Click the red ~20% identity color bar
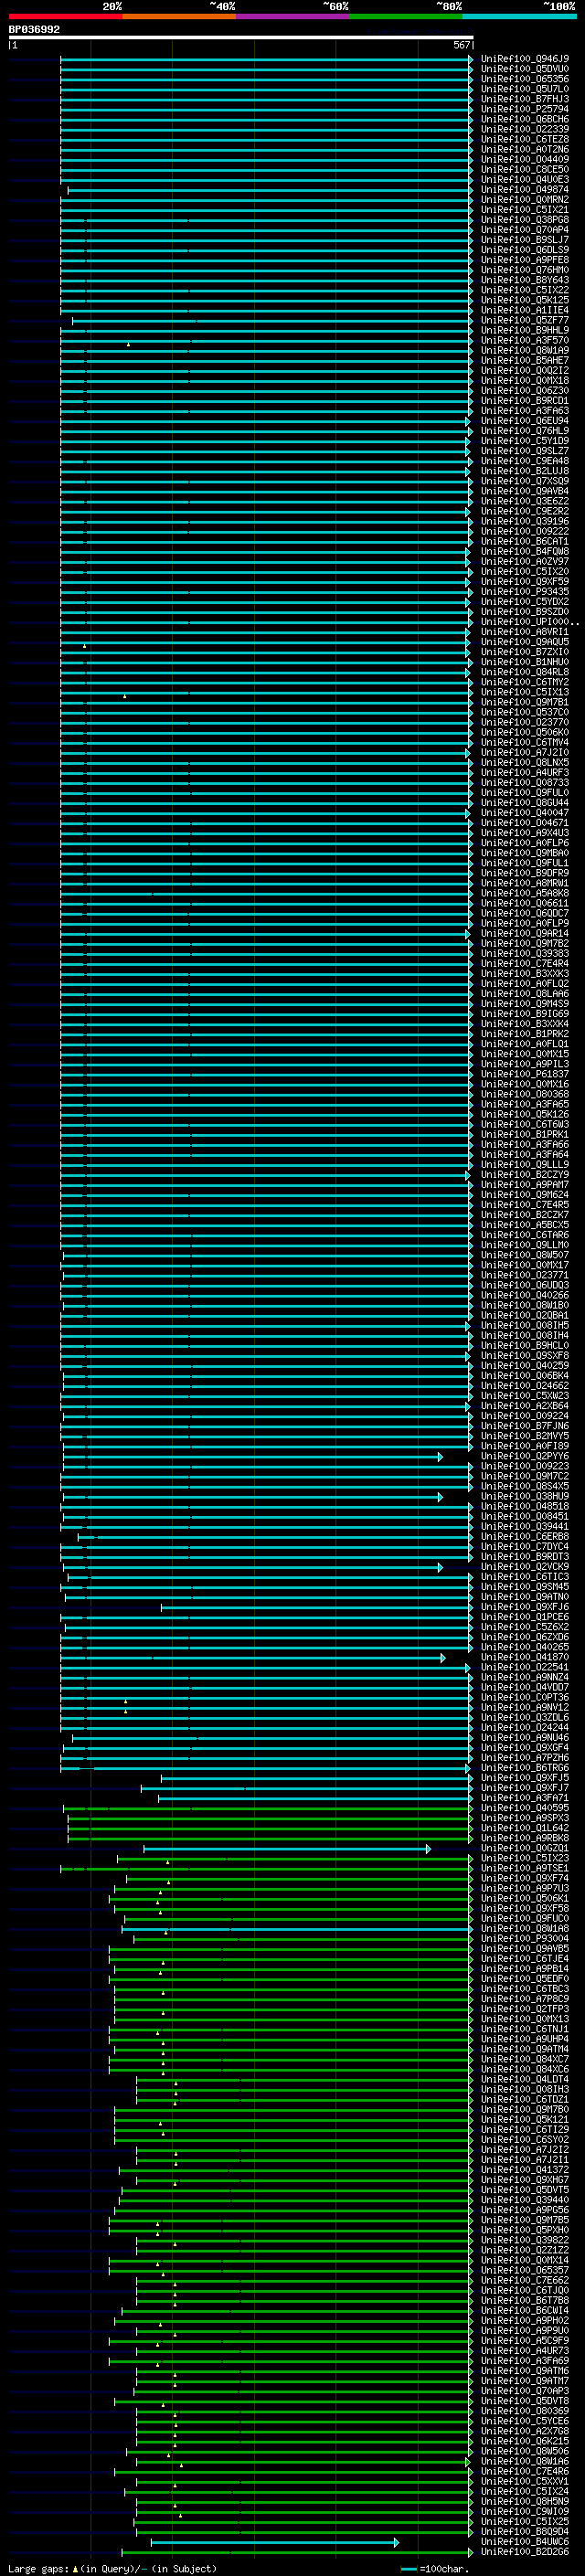Viewport: 585px width, 2576px height. (65, 16)
